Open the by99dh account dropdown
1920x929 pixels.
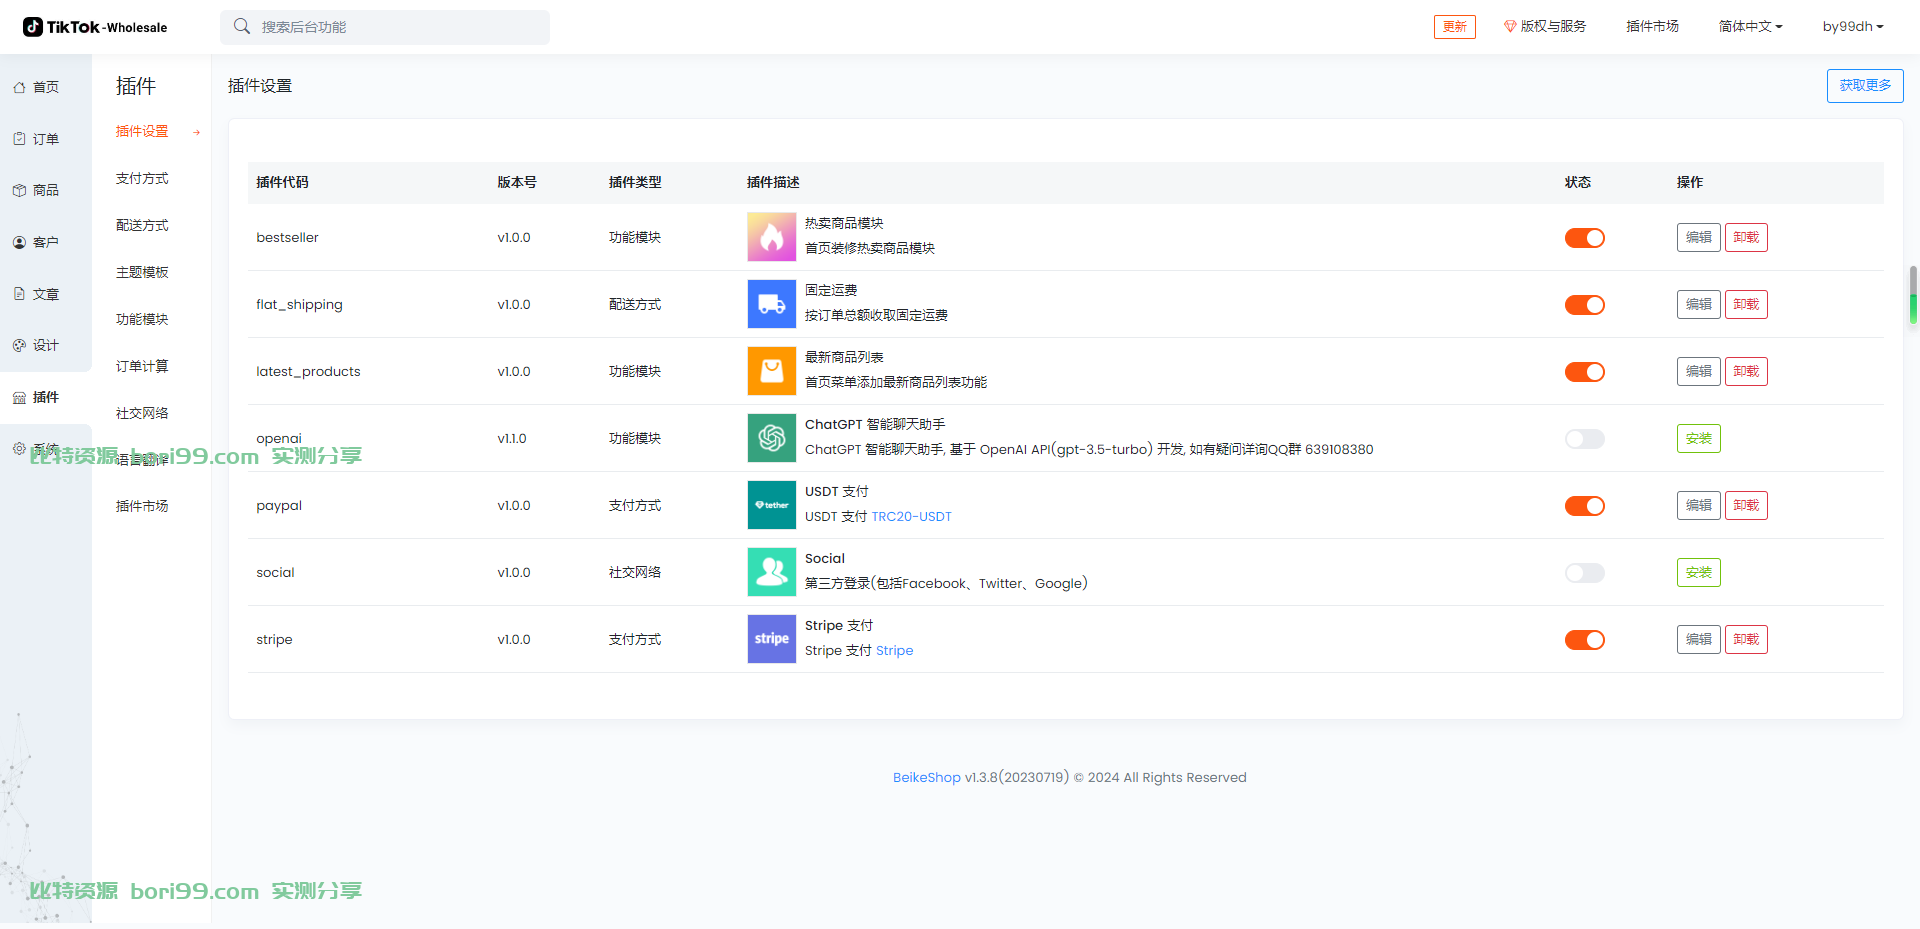coord(1853,26)
